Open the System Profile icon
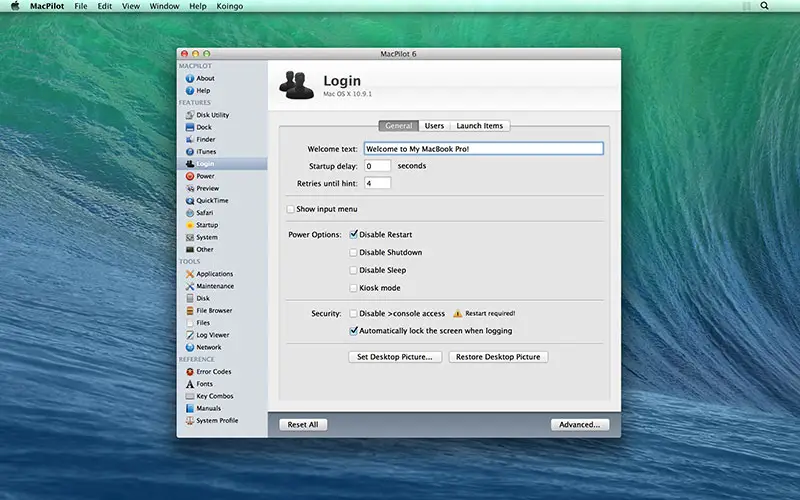Image resolution: width=800 pixels, height=500 pixels. [x=190, y=421]
